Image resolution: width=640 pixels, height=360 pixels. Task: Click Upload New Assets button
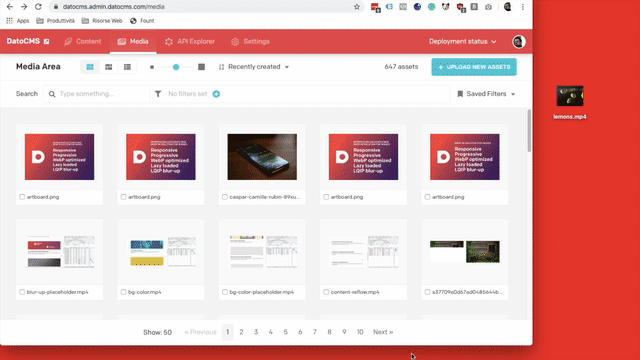click(x=474, y=67)
